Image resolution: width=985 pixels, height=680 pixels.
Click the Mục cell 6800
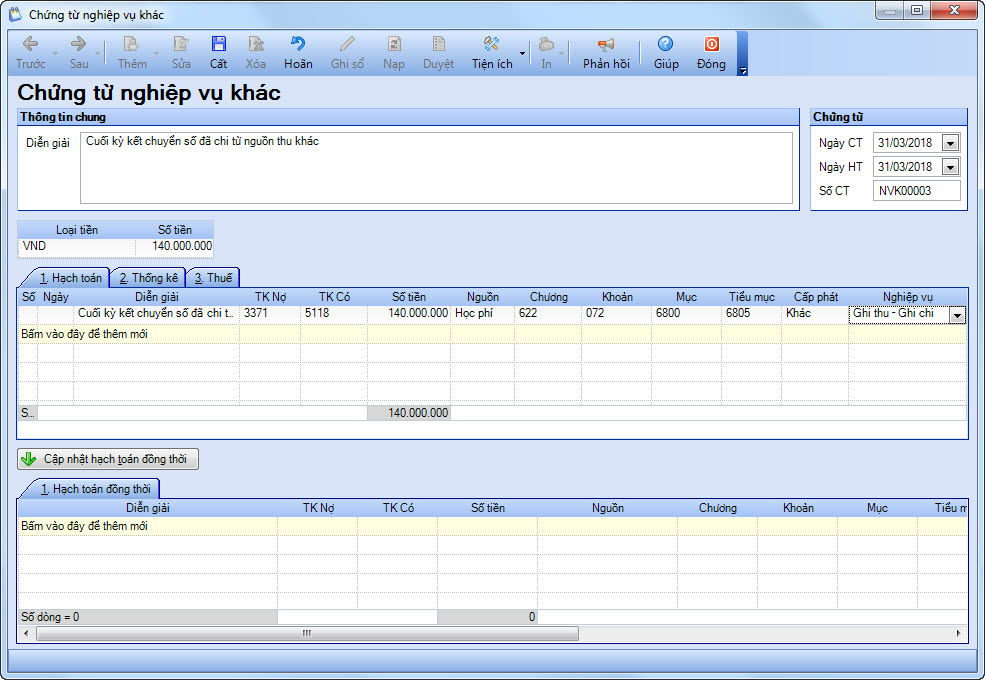point(685,313)
